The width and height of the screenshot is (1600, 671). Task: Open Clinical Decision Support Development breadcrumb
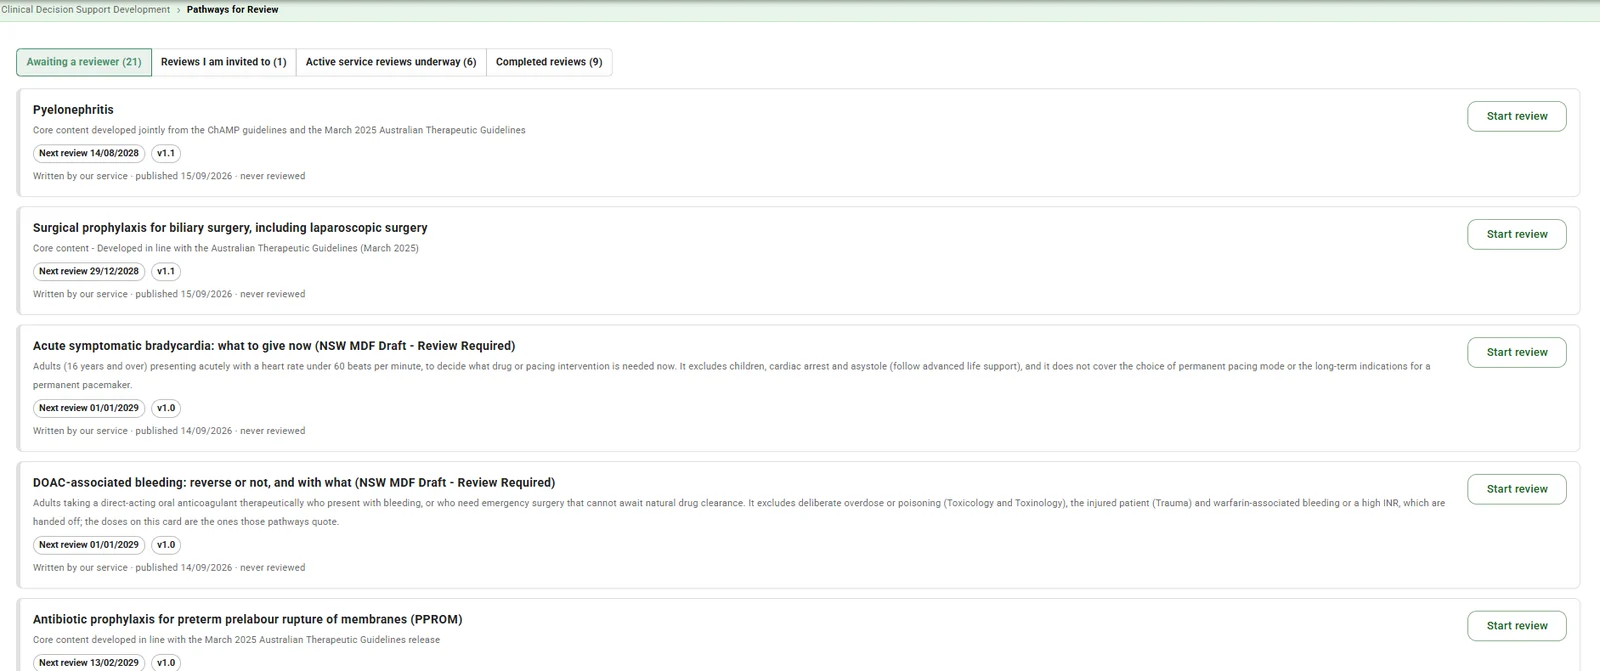tap(86, 10)
